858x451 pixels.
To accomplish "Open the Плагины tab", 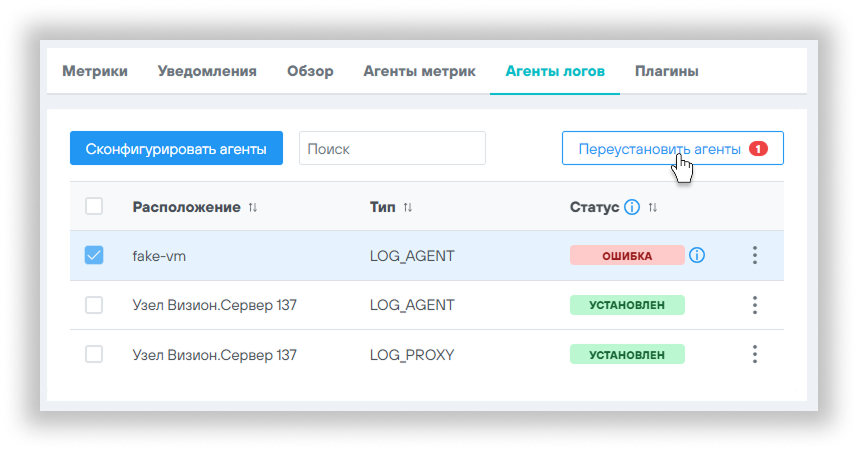I will pyautogui.click(x=666, y=71).
